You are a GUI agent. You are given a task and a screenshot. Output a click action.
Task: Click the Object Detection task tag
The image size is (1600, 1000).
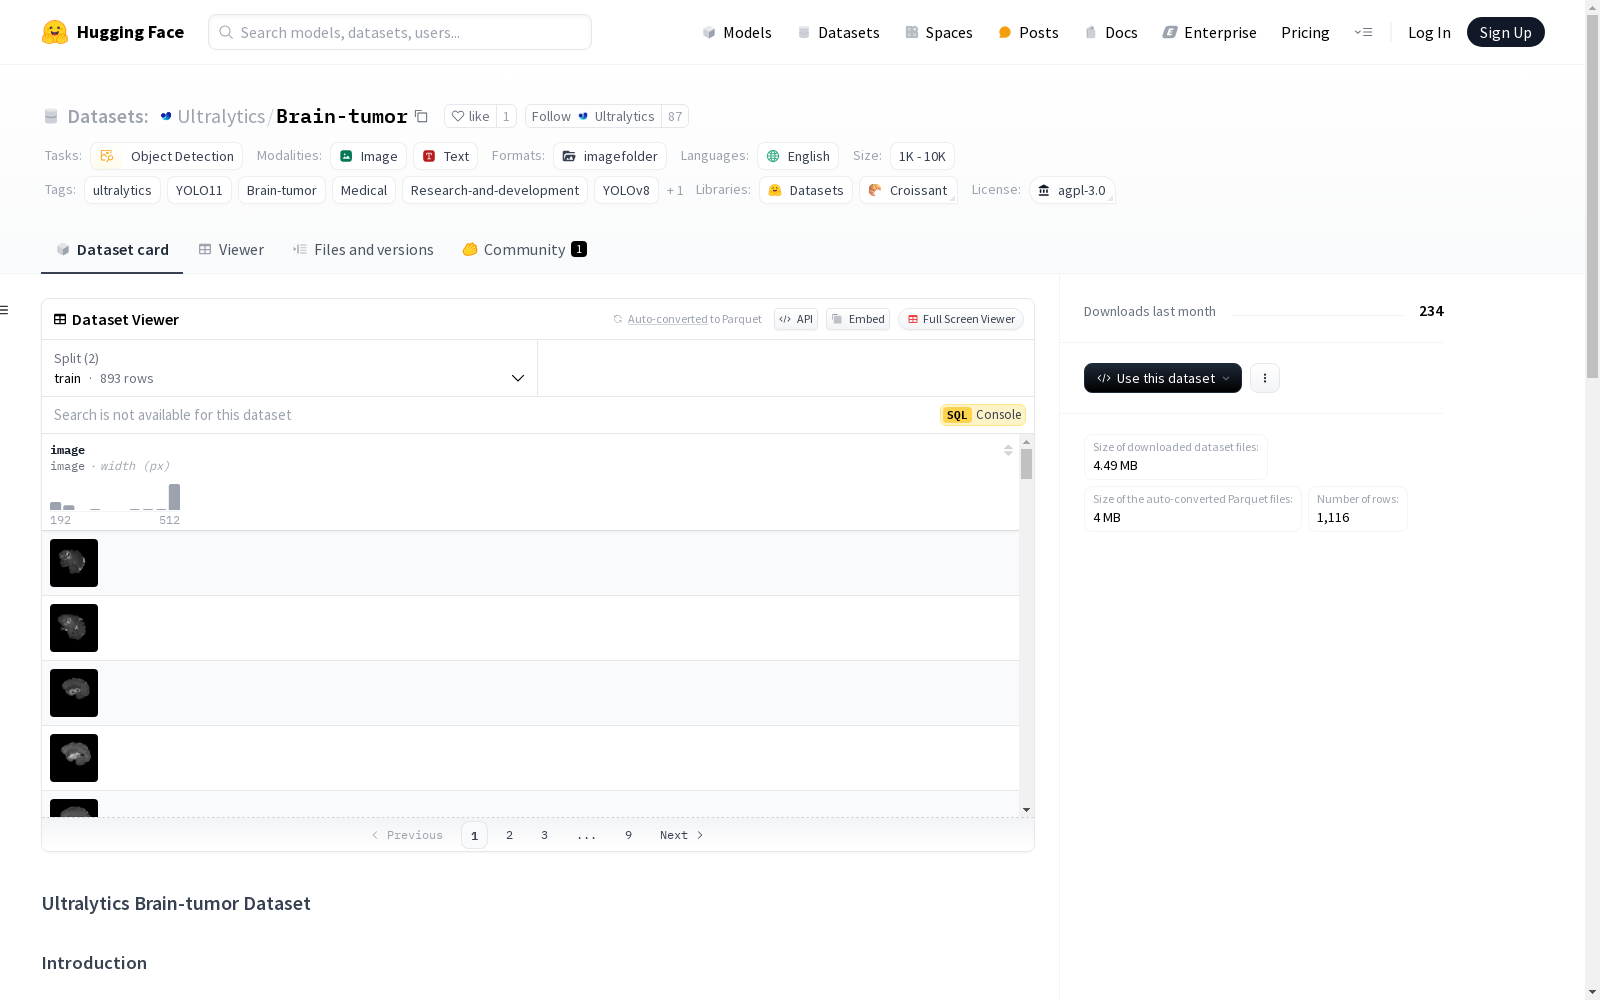pos(167,156)
